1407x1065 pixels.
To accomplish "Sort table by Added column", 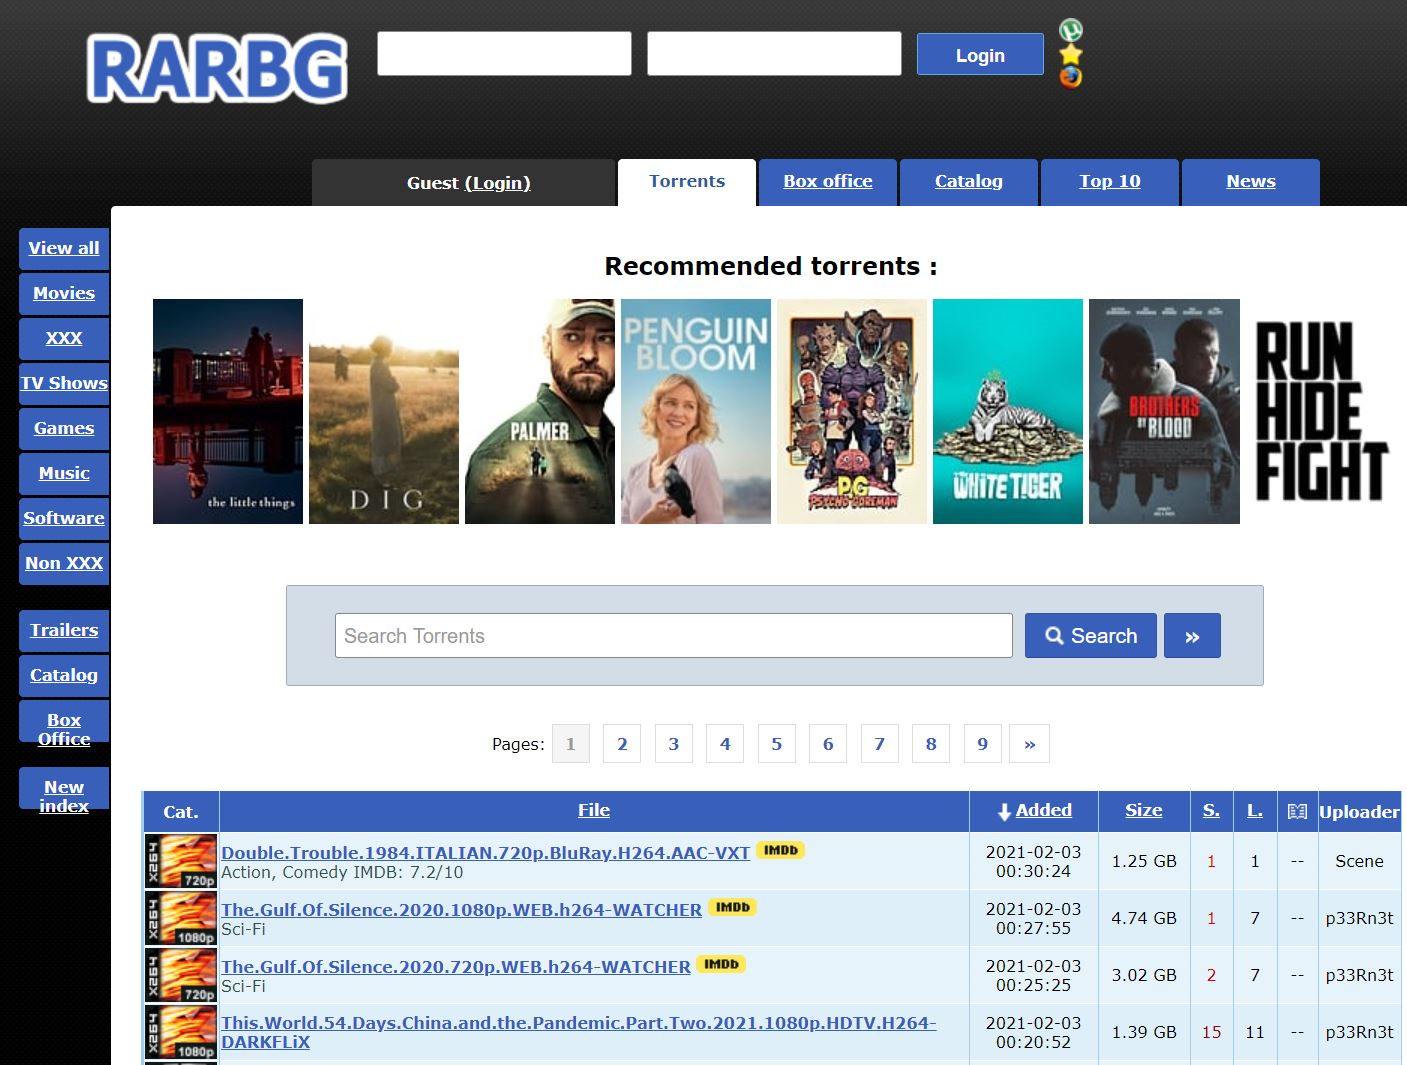I will tap(1043, 810).
